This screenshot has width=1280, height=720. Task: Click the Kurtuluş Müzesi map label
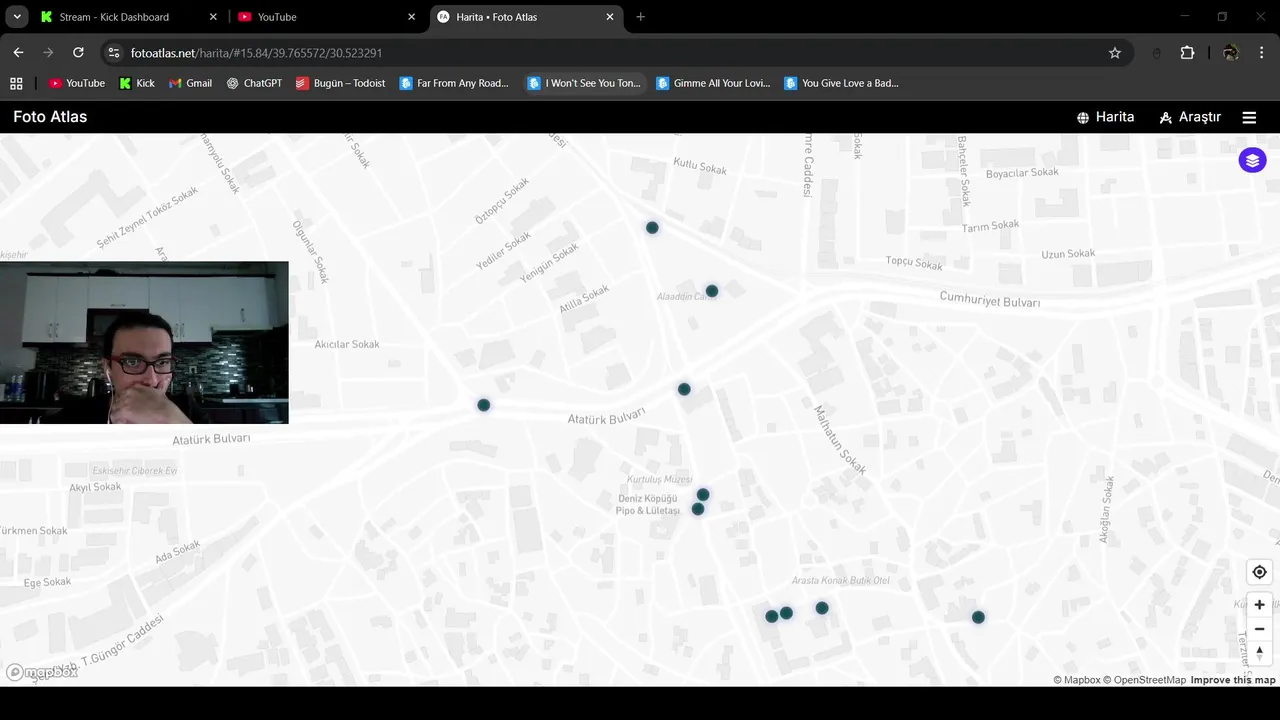coord(659,480)
